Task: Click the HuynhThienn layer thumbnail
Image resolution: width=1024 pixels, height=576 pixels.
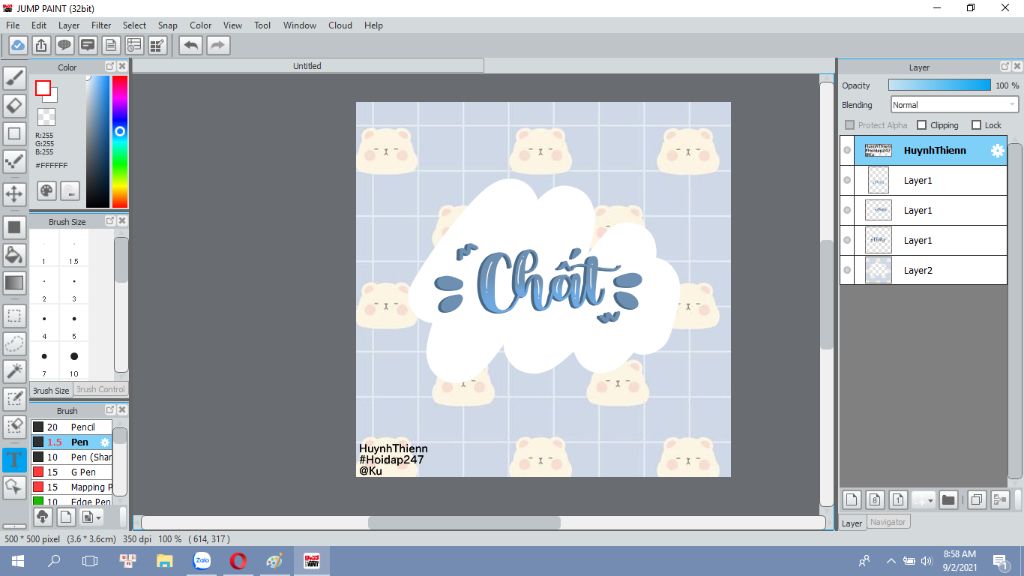Action: tap(878, 151)
